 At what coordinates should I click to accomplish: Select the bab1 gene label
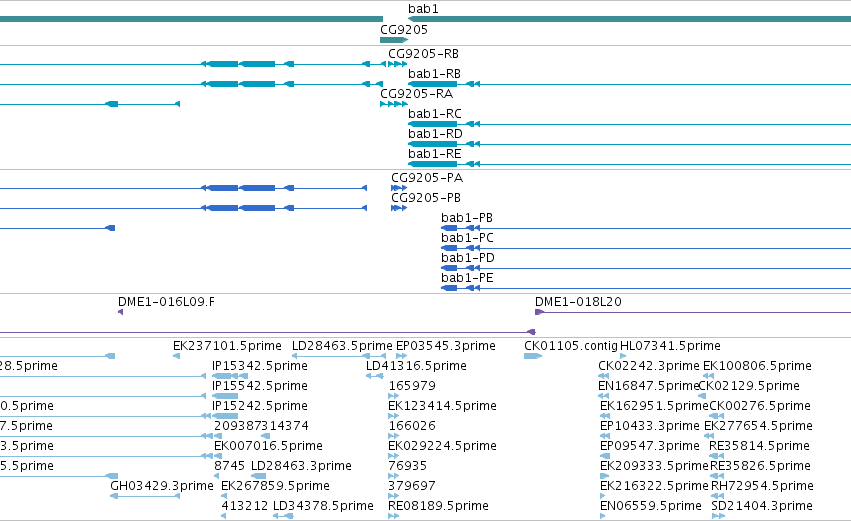point(423,9)
